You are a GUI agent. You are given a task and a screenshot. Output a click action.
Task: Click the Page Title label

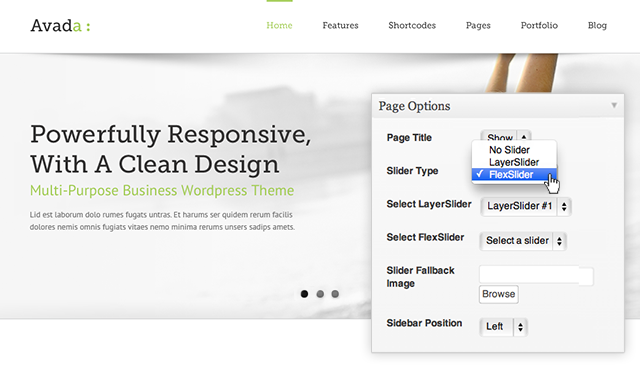pos(409,138)
